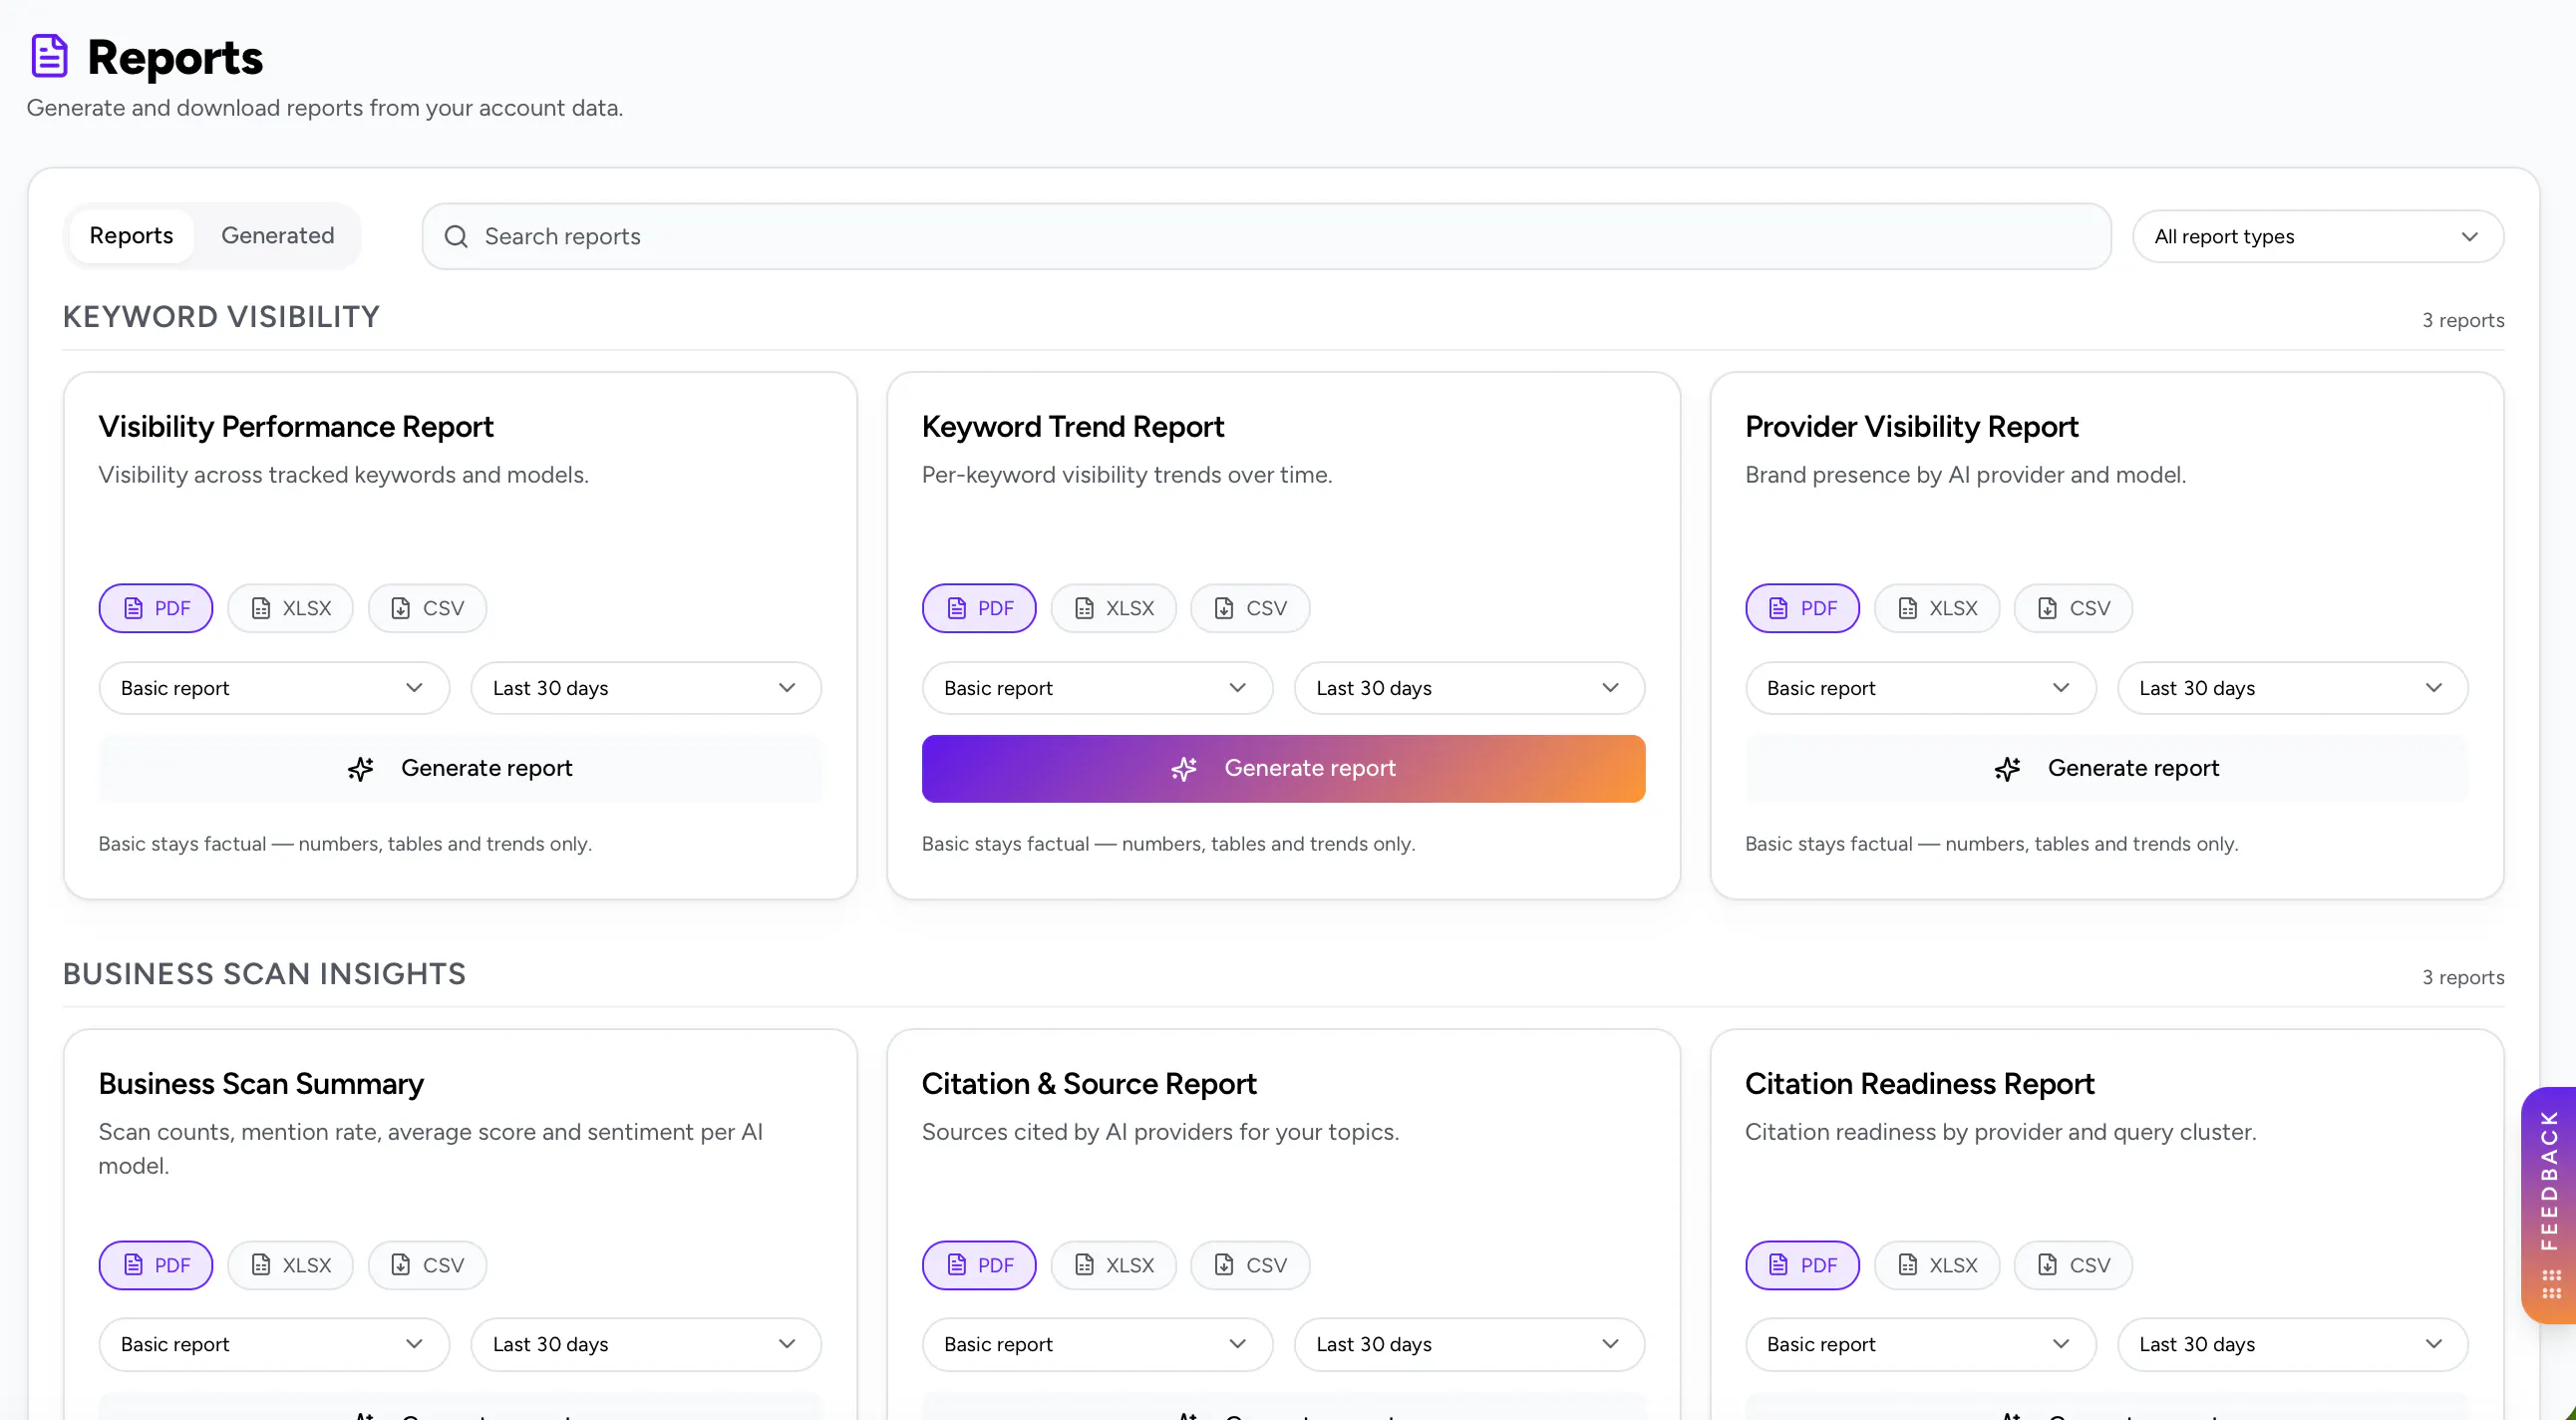
Task: Click the Feedback grid dots icon
Action: (2551, 1284)
